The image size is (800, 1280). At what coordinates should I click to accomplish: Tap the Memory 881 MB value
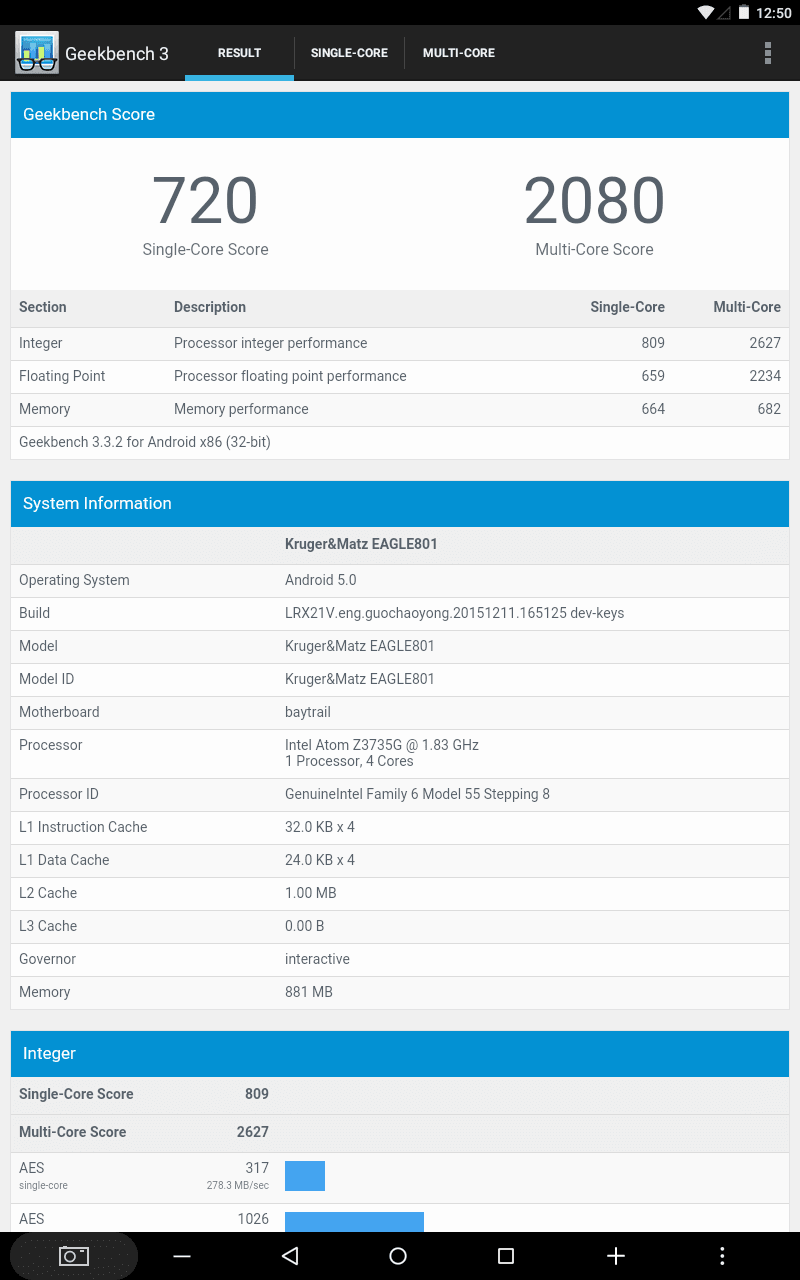[x=309, y=992]
